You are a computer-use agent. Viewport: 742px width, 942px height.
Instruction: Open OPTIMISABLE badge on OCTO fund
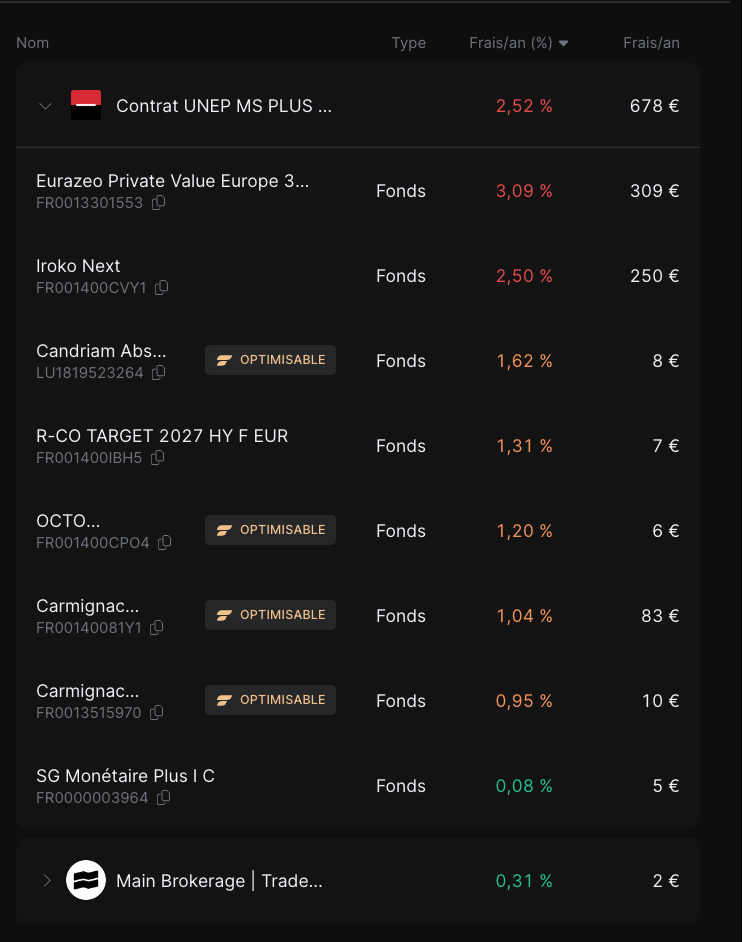(x=270, y=530)
